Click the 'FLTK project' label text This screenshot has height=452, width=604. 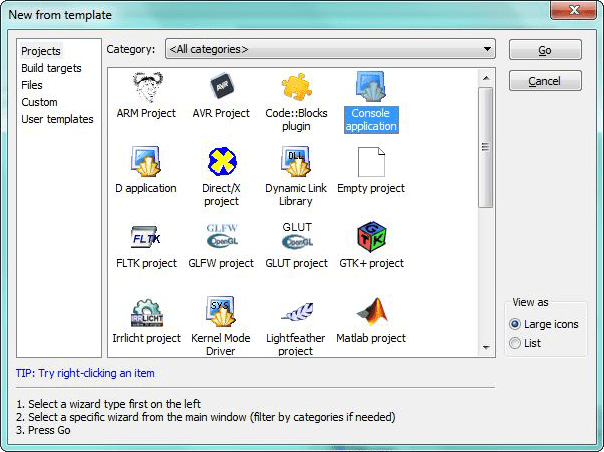click(x=146, y=263)
